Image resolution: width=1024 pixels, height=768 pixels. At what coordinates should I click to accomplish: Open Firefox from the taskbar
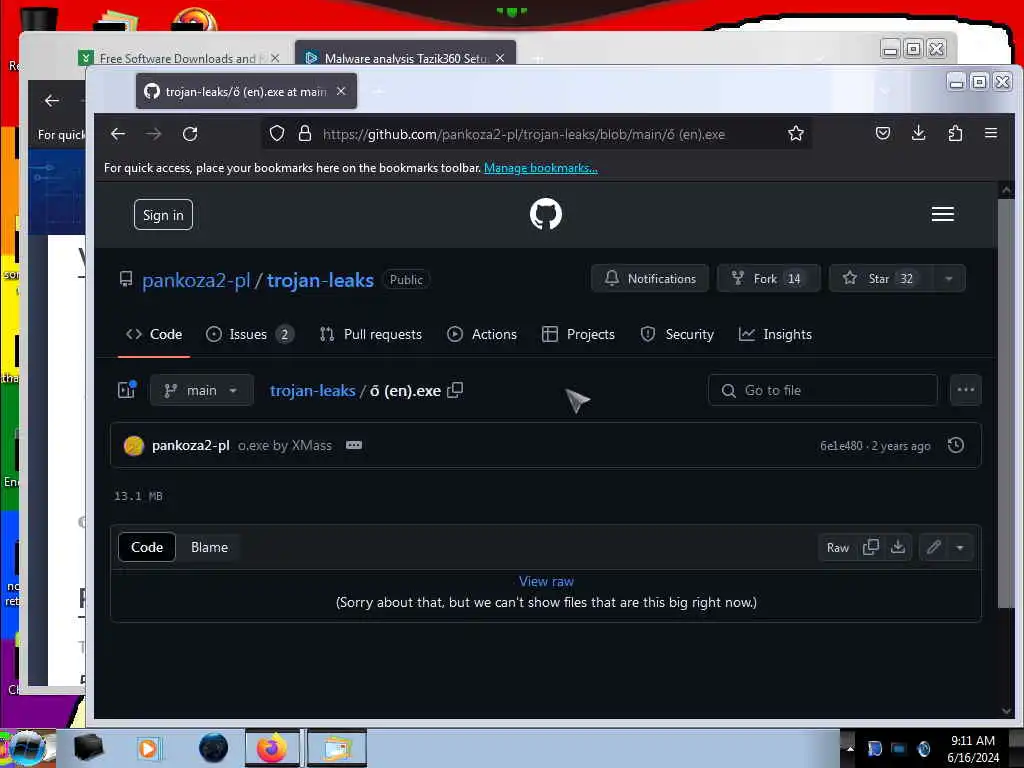pos(272,748)
